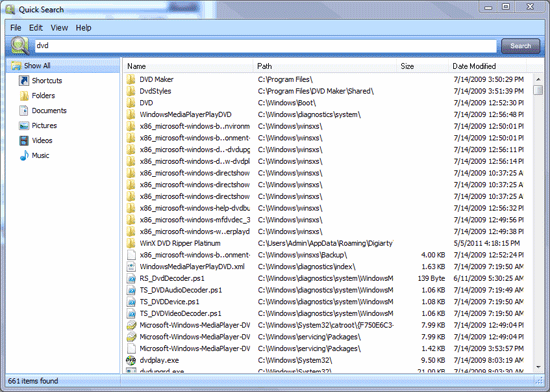This screenshot has height=392, width=550.
Task: Click the resize grip in status bar corner
Action: pos(539,381)
